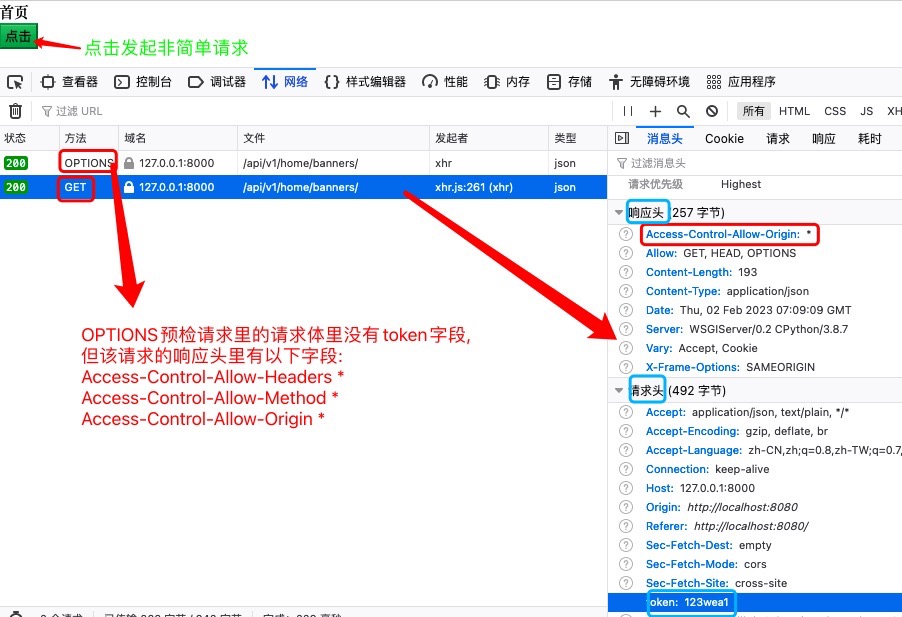Image resolution: width=902 pixels, height=617 pixels.
Task: Open network search with magnifier icon
Action: [683, 111]
